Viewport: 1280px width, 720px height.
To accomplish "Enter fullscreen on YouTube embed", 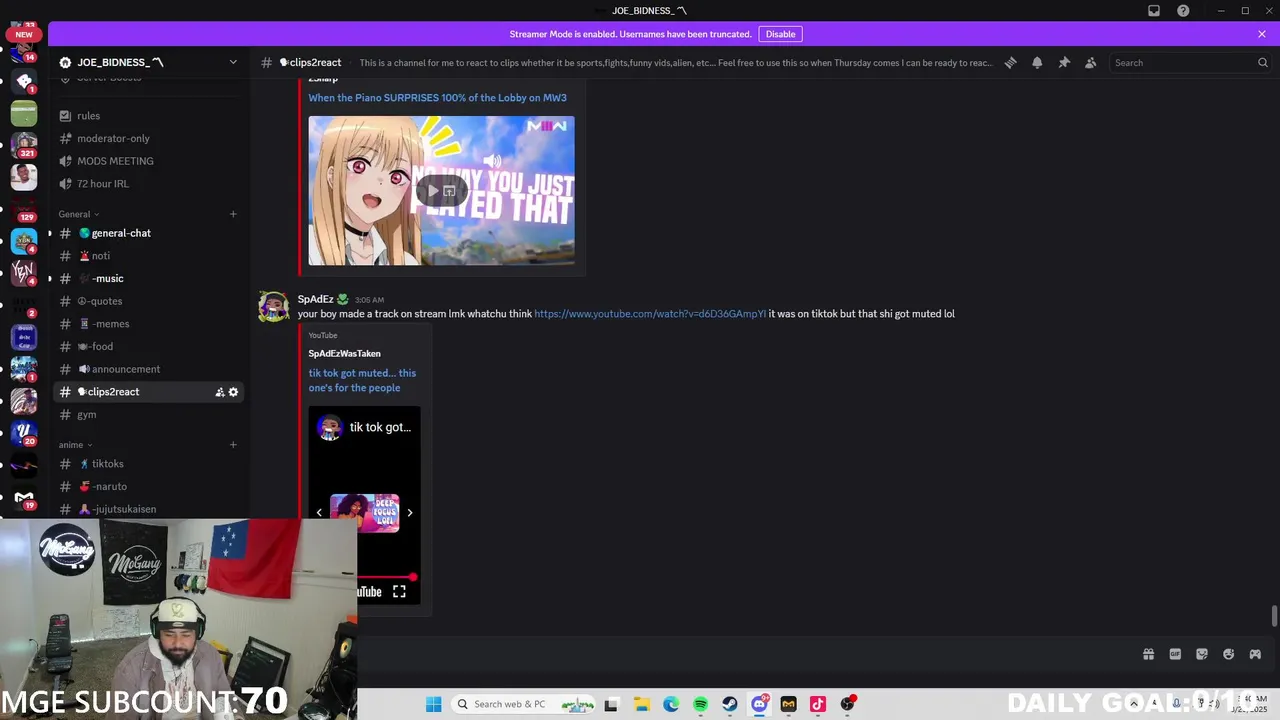I will coord(399,592).
